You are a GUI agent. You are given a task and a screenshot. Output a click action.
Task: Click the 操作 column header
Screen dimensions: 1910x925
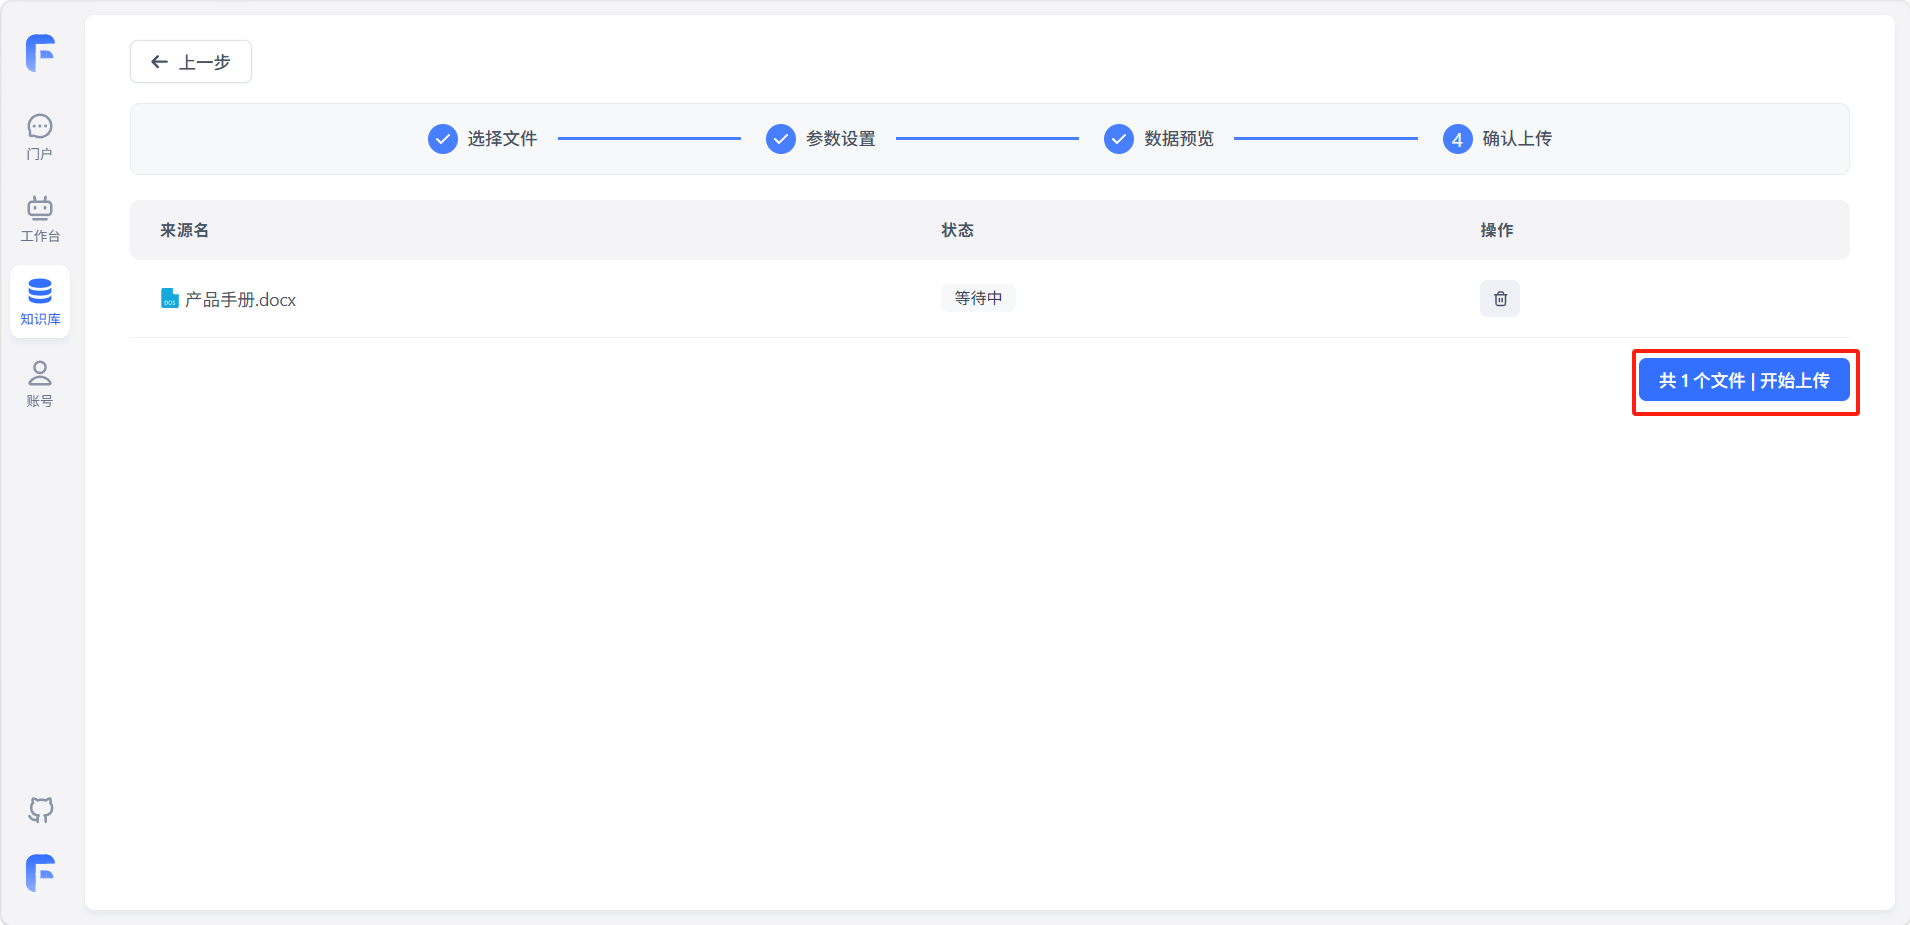click(1496, 230)
